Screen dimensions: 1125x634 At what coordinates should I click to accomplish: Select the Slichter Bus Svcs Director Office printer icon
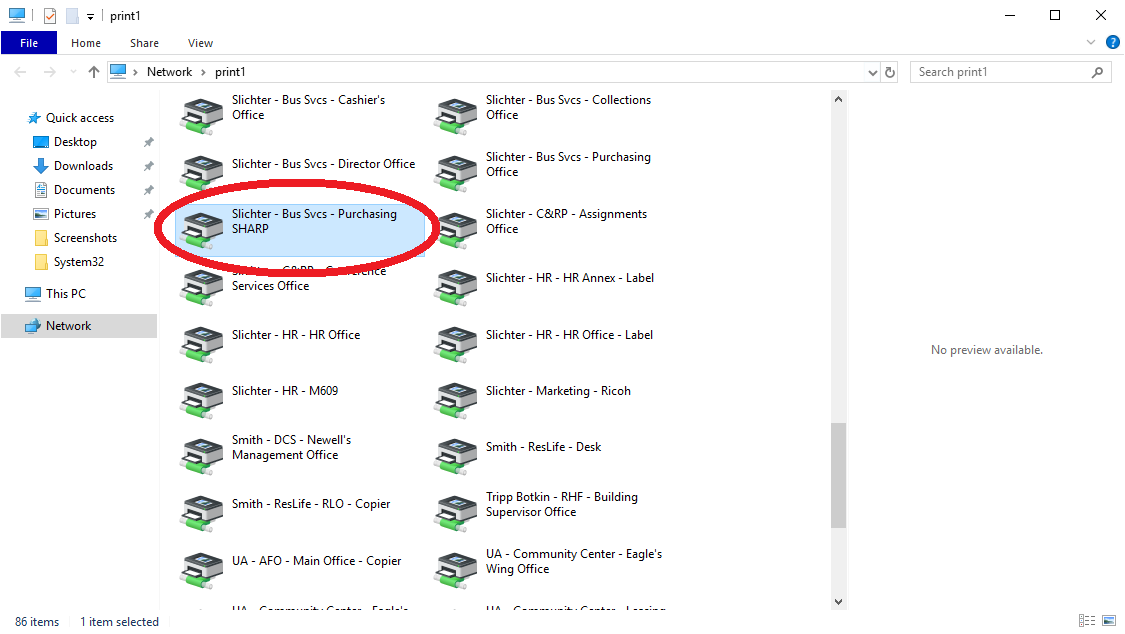(202, 174)
